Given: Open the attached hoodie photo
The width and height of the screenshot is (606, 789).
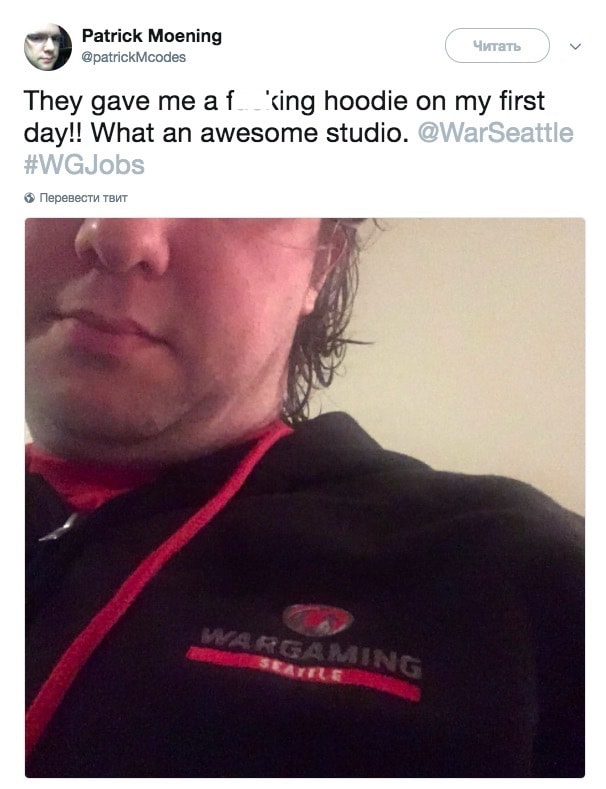Looking at the screenshot, I should pos(305,498).
